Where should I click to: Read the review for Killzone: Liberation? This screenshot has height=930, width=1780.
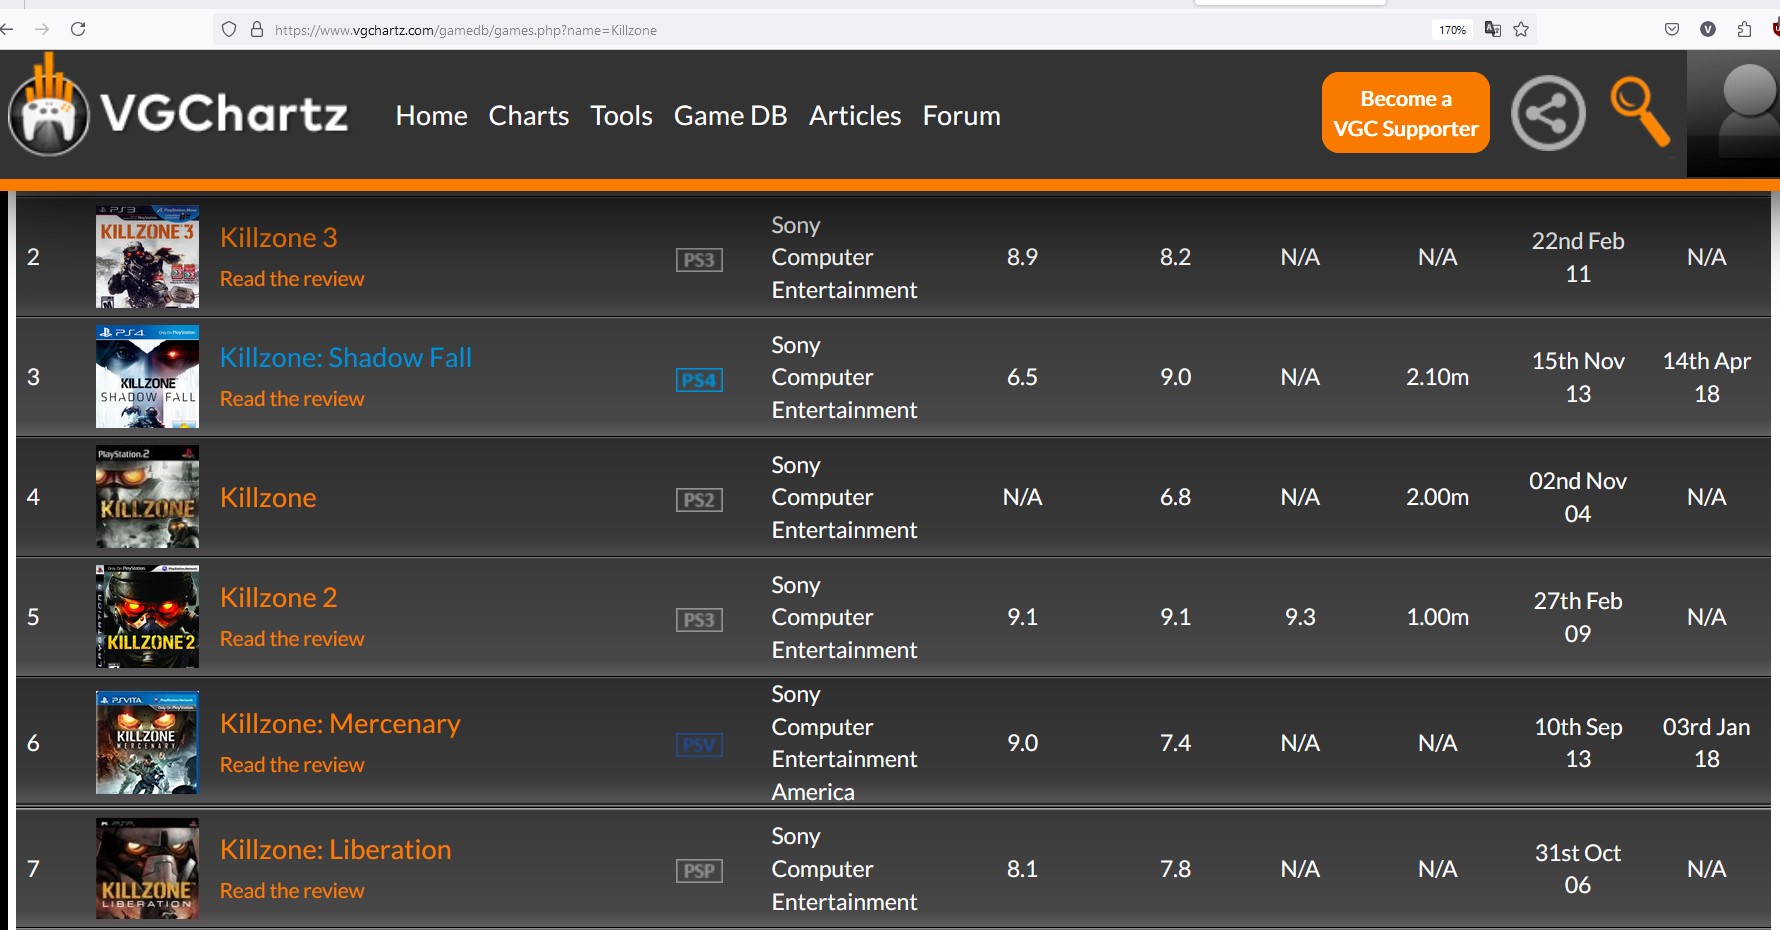pos(292,891)
